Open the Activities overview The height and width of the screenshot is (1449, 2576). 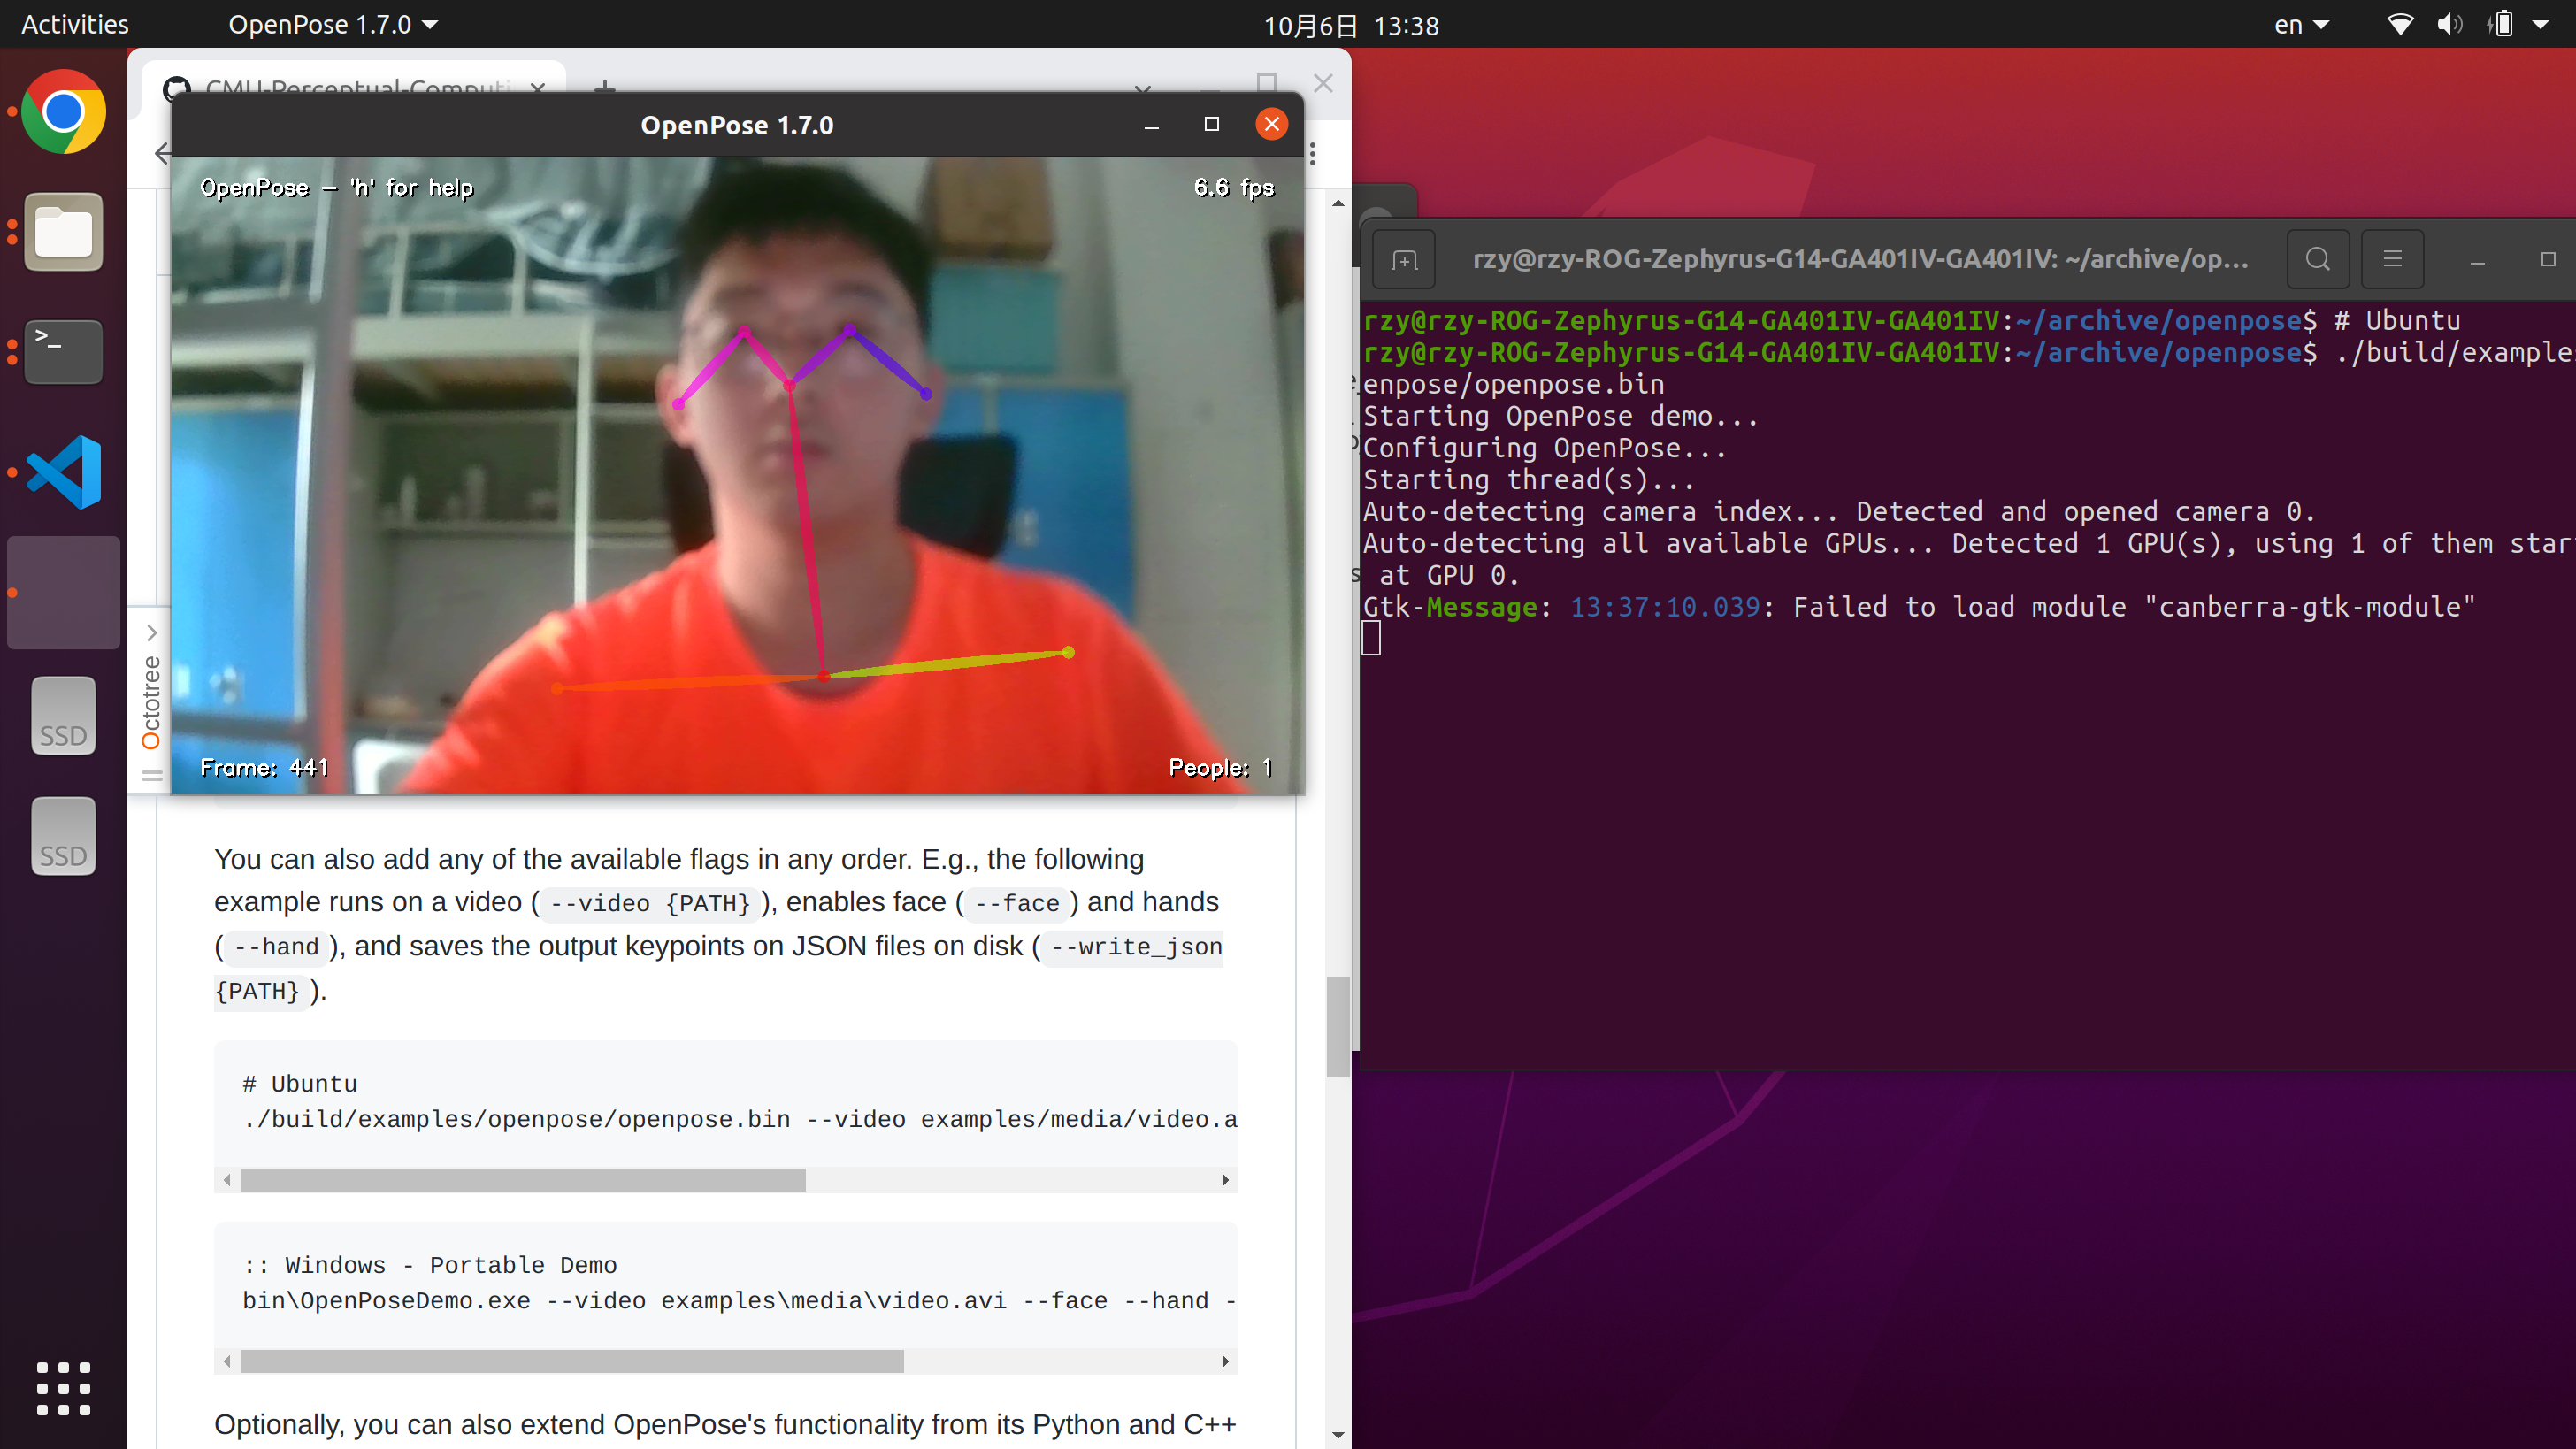pyautogui.click(x=75, y=24)
